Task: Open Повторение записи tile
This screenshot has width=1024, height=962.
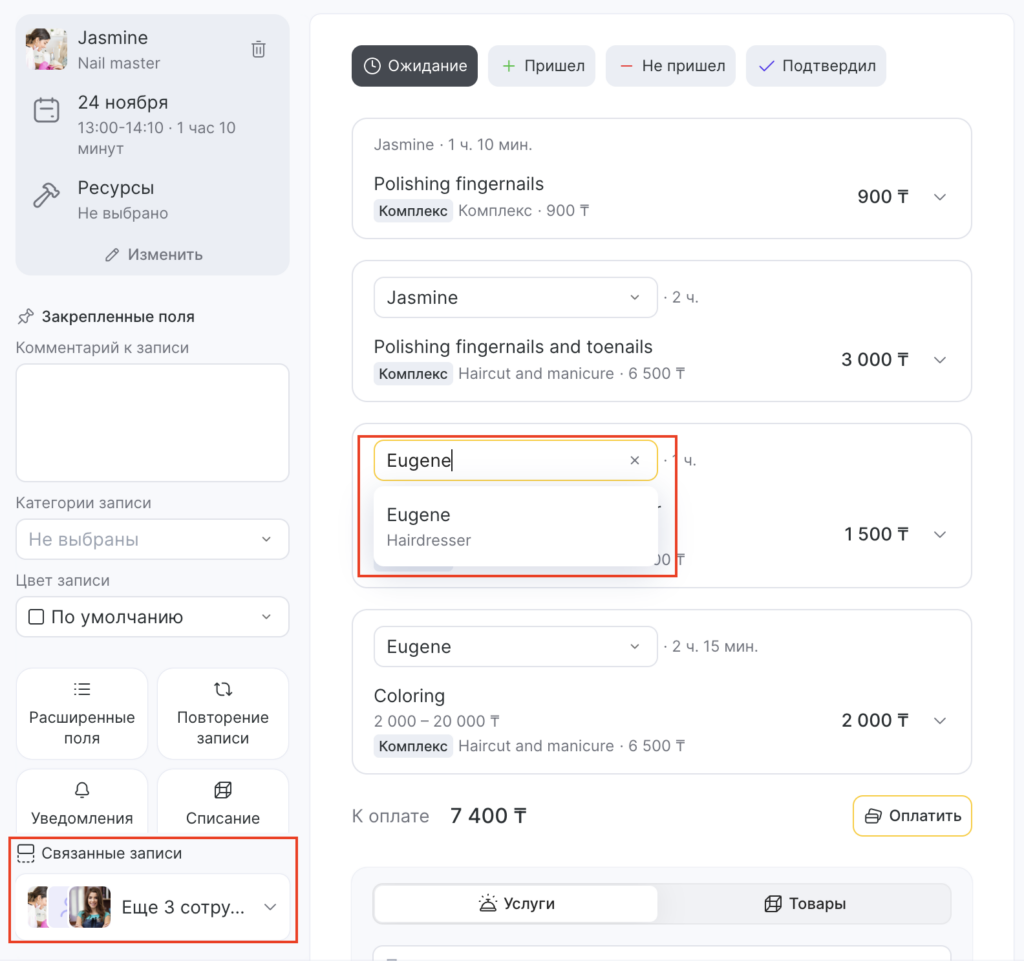Action: [x=223, y=714]
